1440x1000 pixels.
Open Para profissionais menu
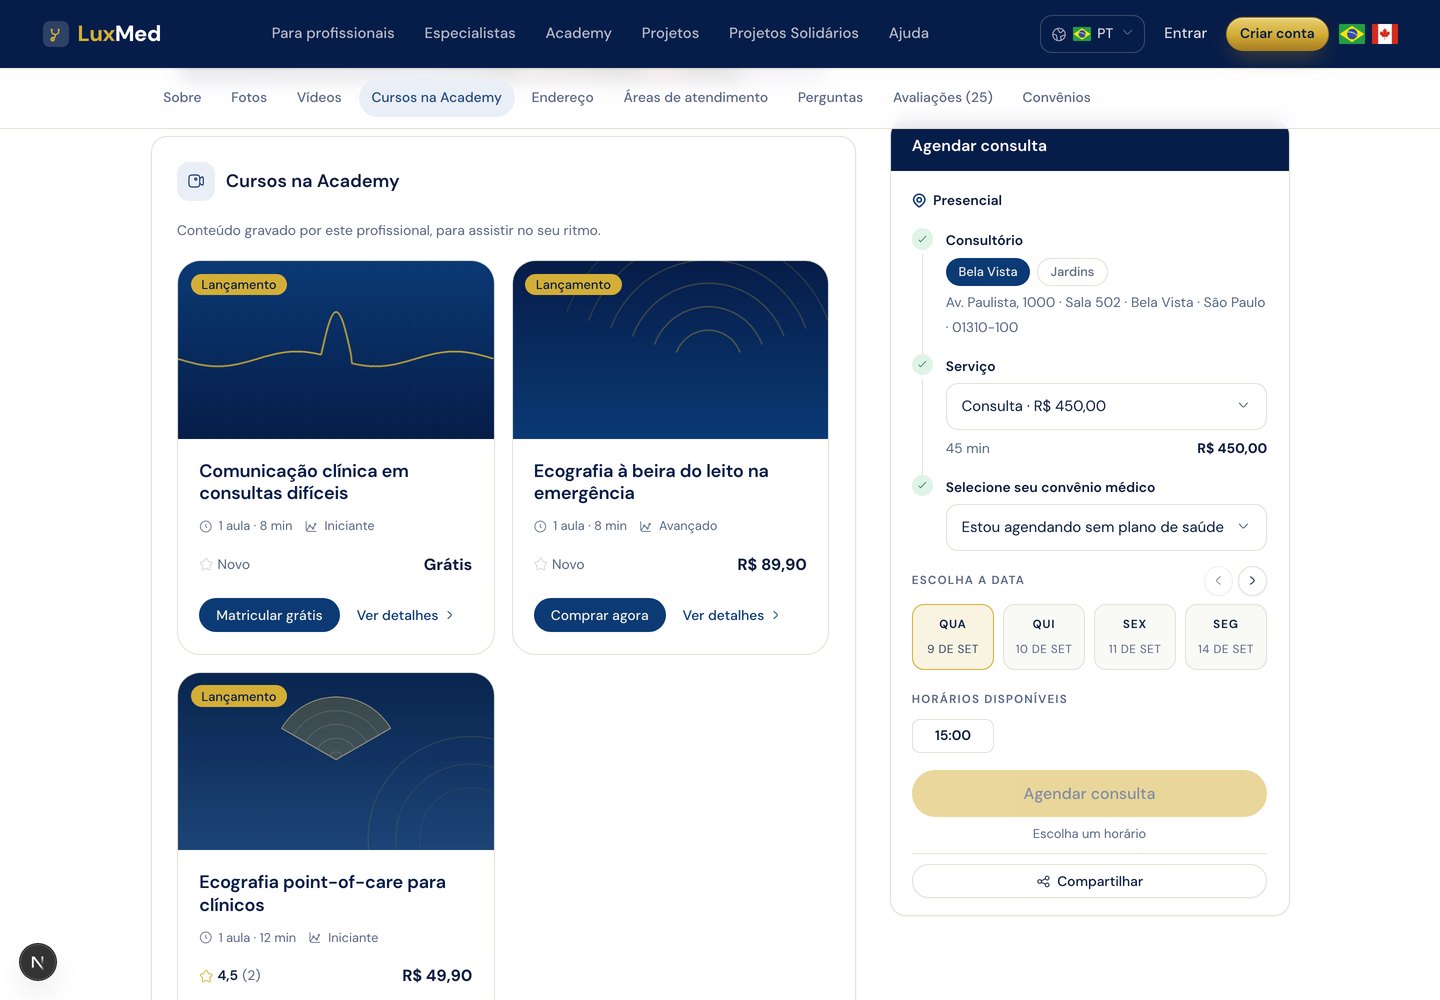[333, 33]
